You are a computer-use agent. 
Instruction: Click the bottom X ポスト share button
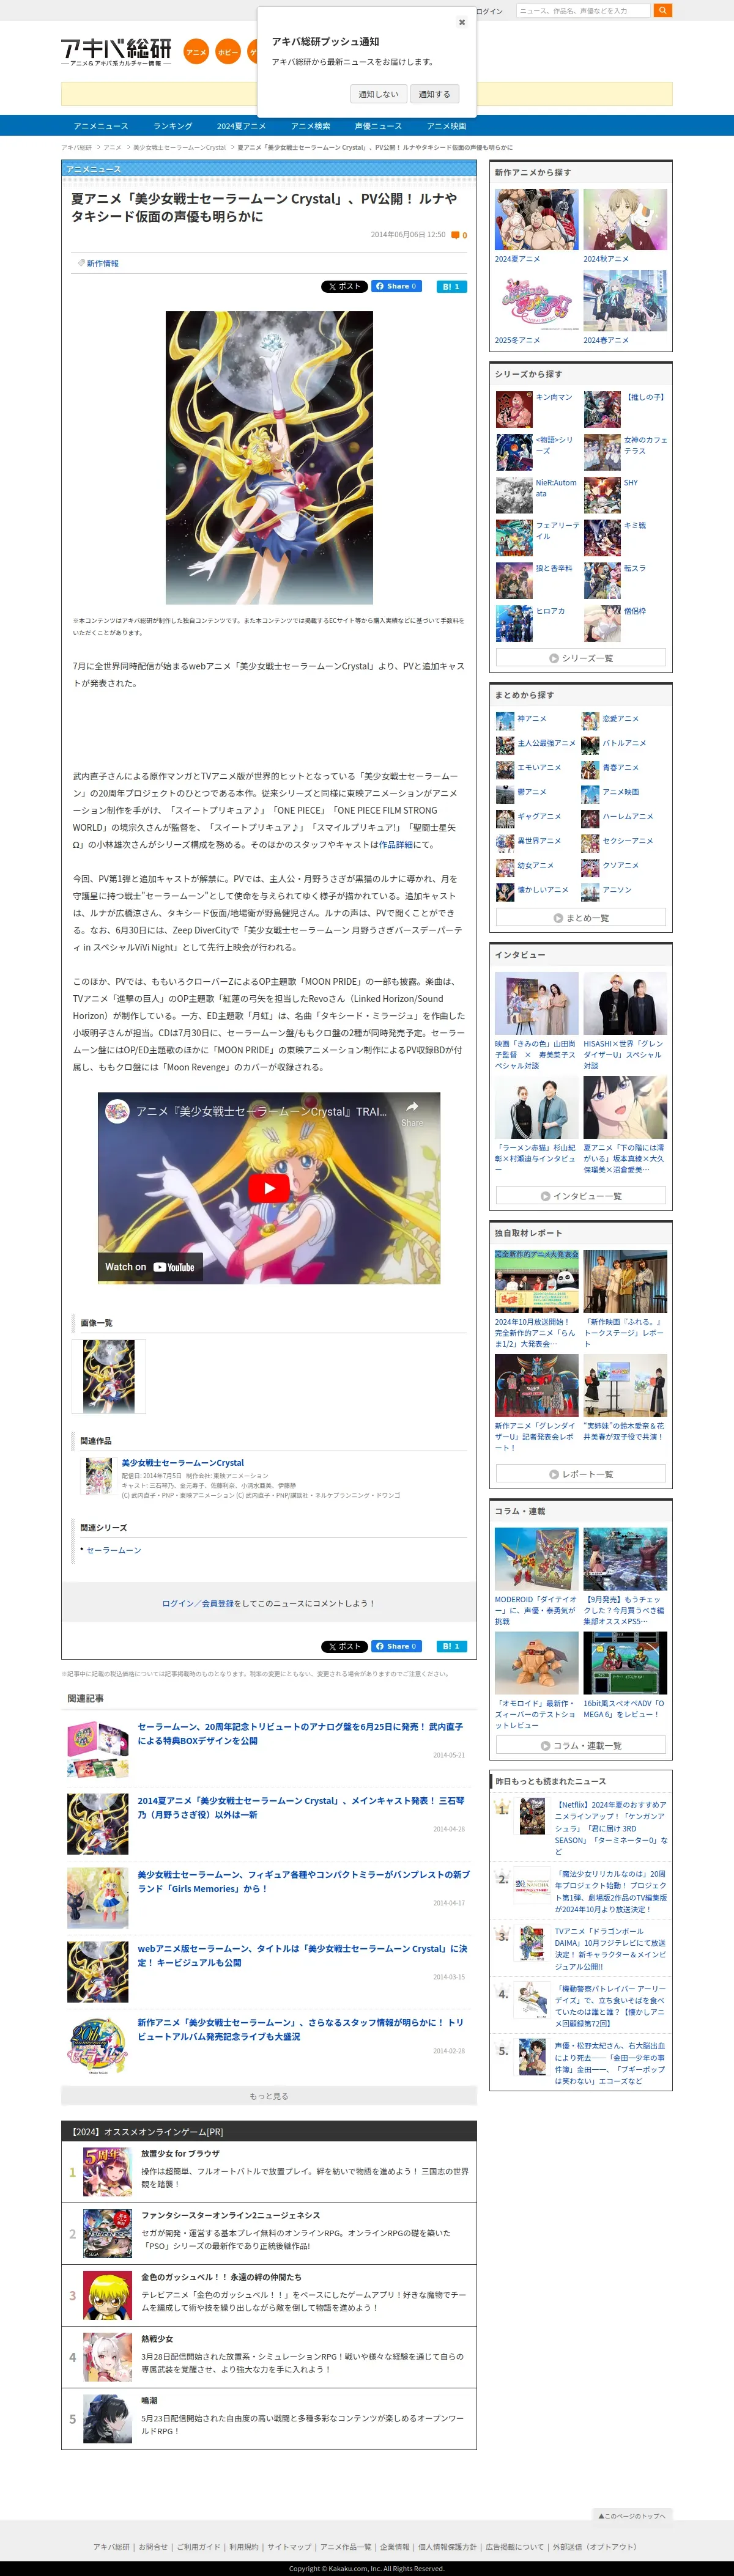[344, 1646]
